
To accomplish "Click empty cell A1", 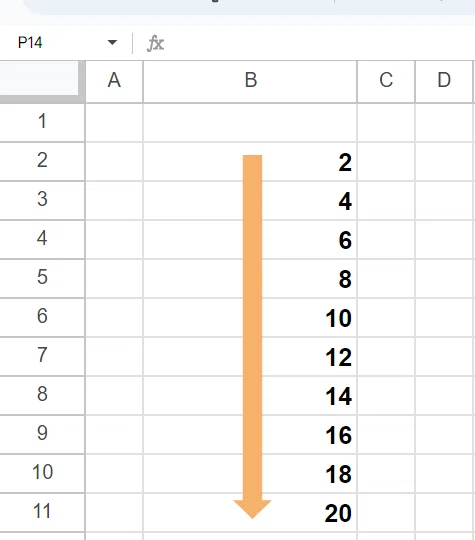I will 114,123.
